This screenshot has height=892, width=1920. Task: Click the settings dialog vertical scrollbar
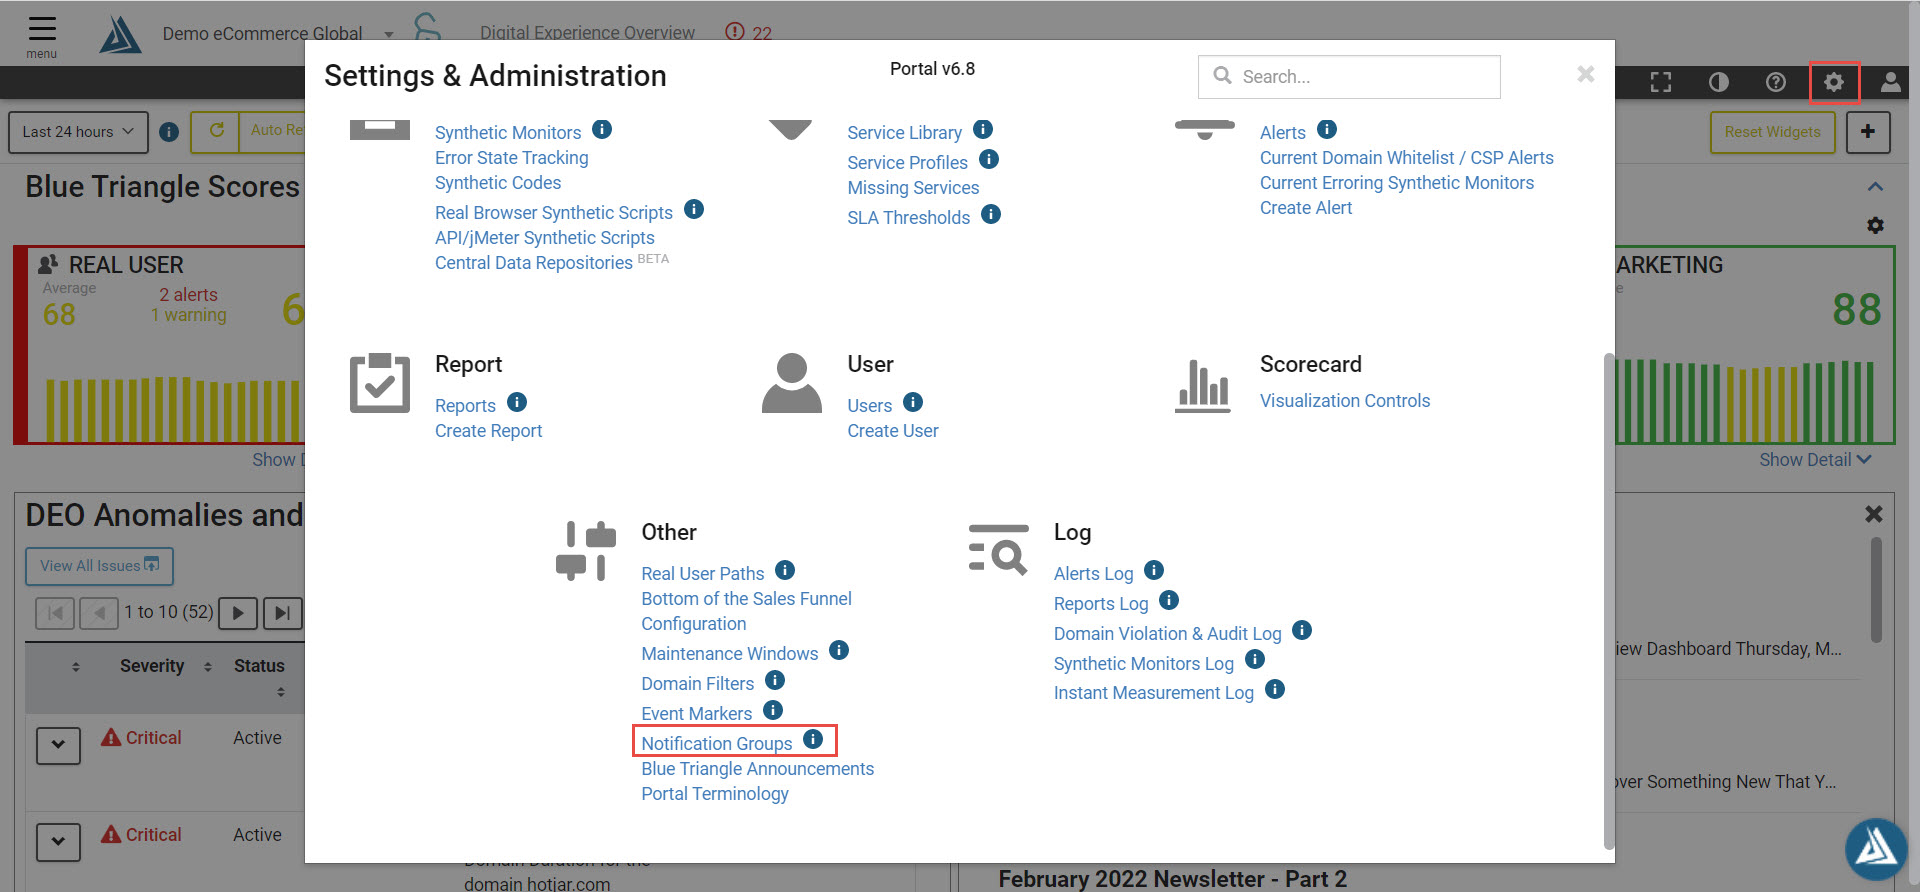(1609, 600)
